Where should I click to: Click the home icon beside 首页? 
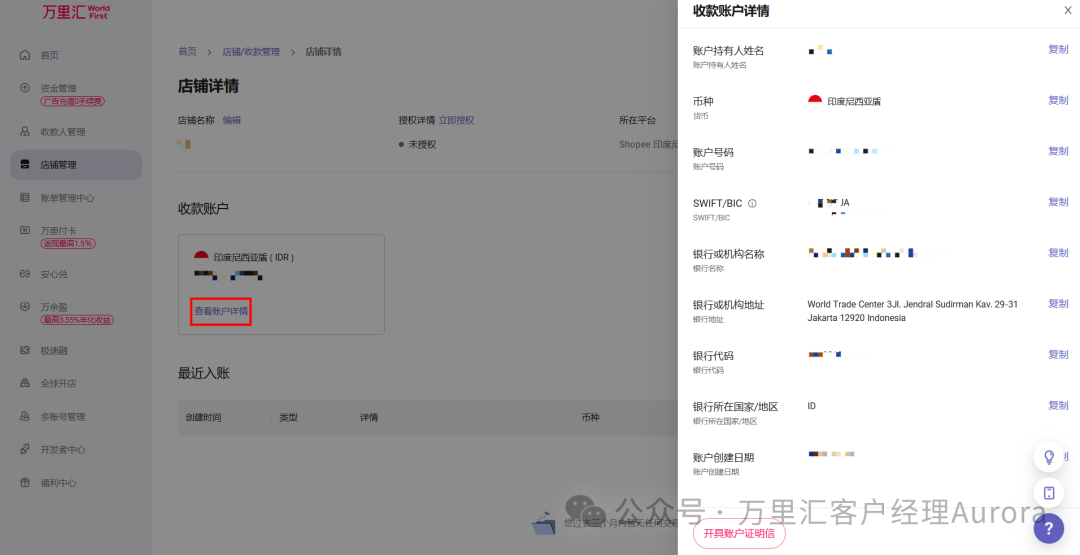pos(25,55)
